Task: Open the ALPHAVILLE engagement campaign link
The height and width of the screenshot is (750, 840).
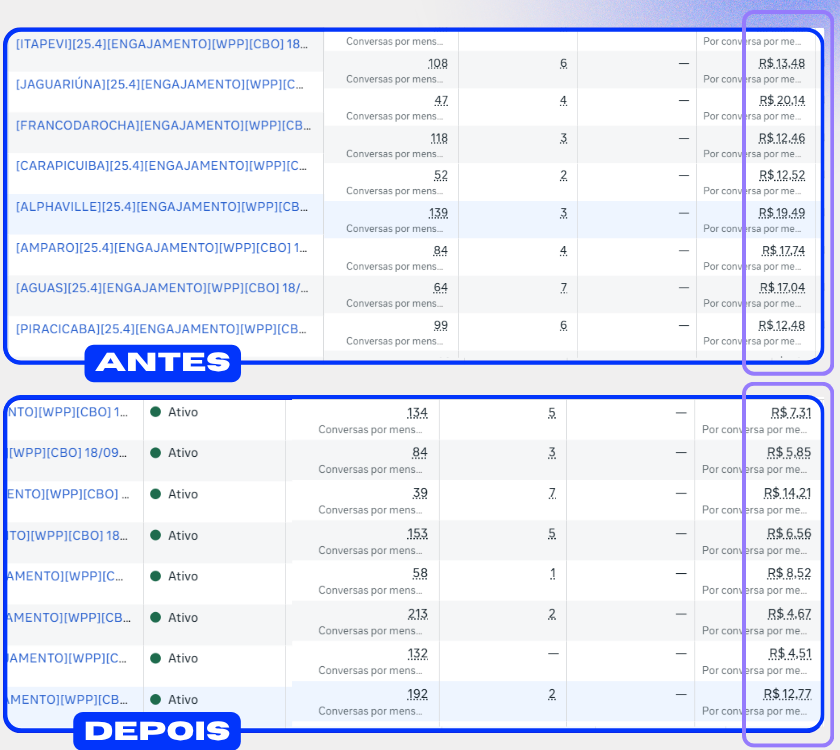Action: pyautogui.click(x=162, y=207)
